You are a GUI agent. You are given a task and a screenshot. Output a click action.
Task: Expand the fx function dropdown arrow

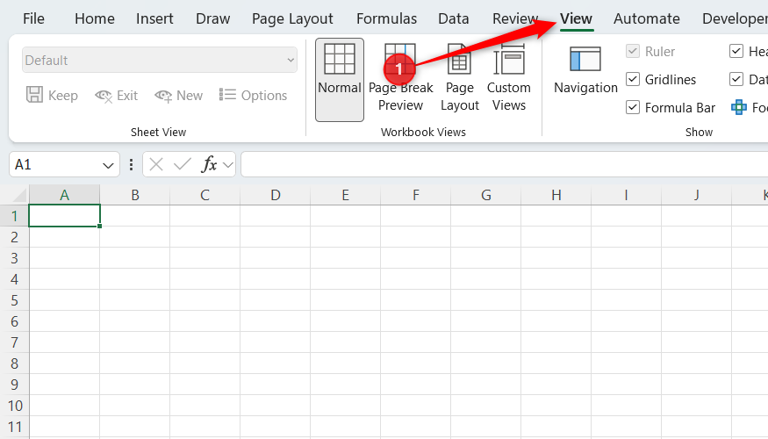(x=228, y=165)
